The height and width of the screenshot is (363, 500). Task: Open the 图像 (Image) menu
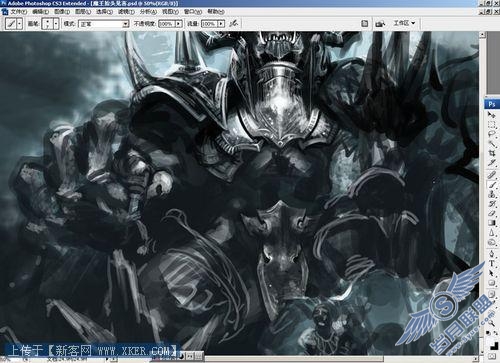[62, 12]
